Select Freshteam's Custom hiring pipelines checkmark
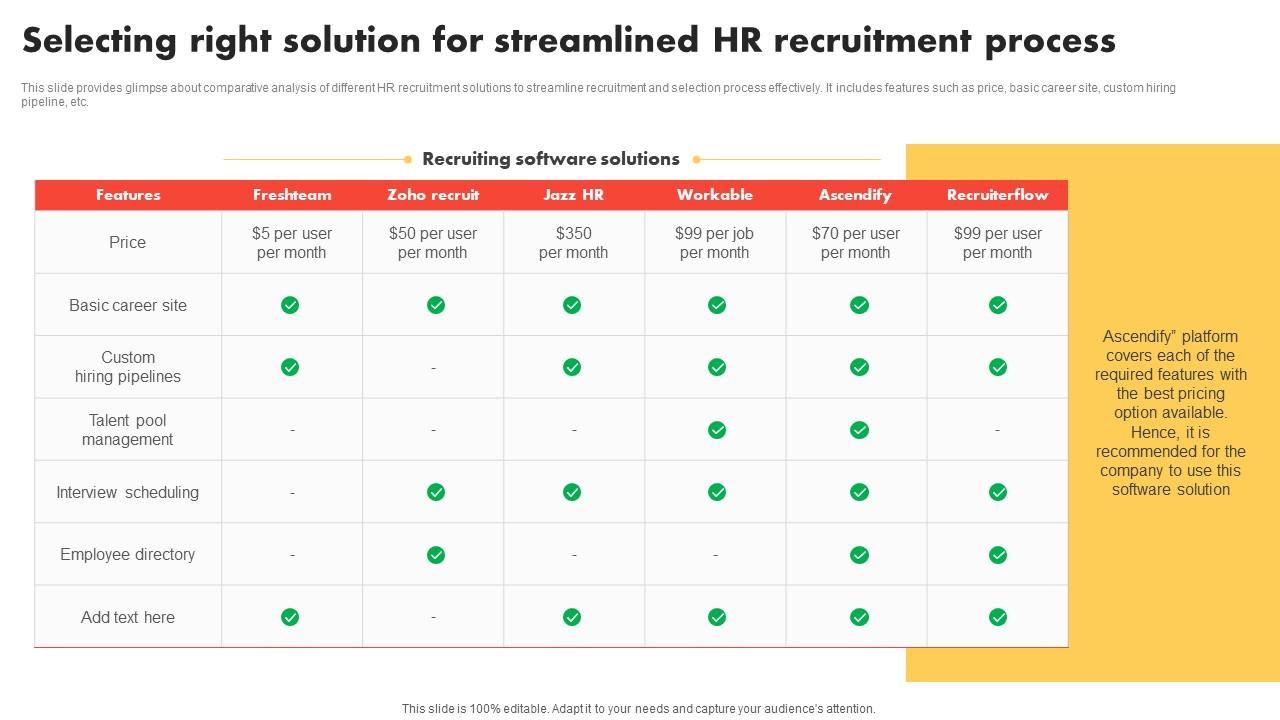 click(290, 367)
